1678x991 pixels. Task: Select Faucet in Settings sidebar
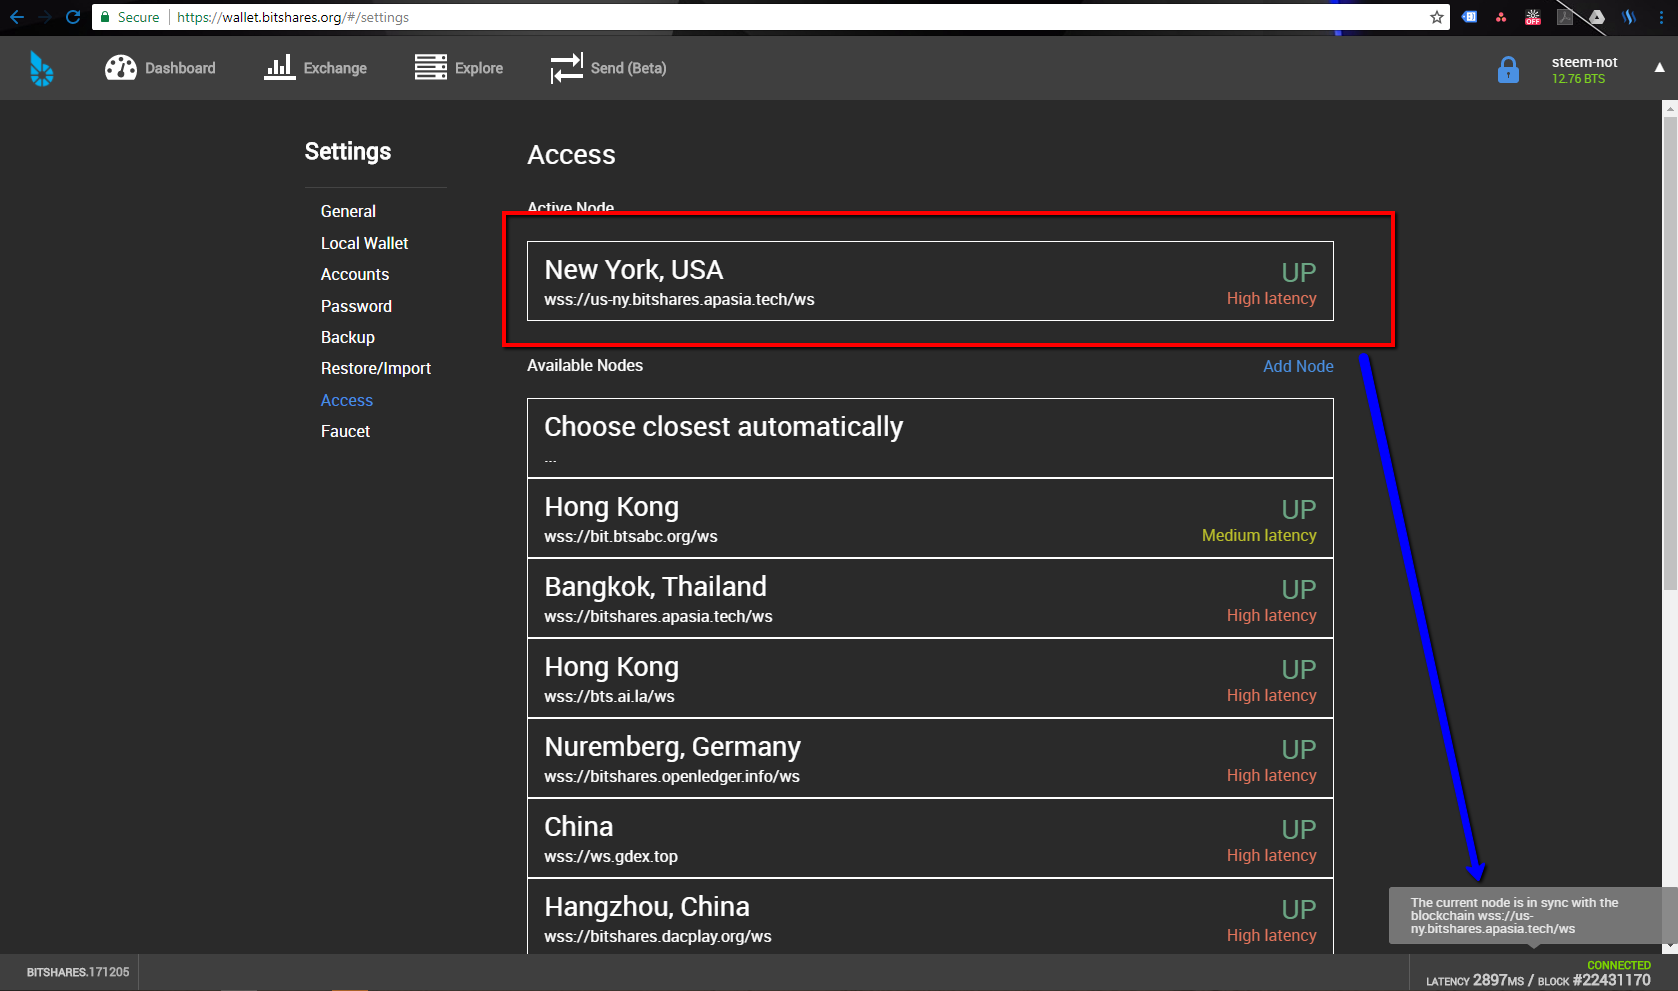click(x=345, y=431)
